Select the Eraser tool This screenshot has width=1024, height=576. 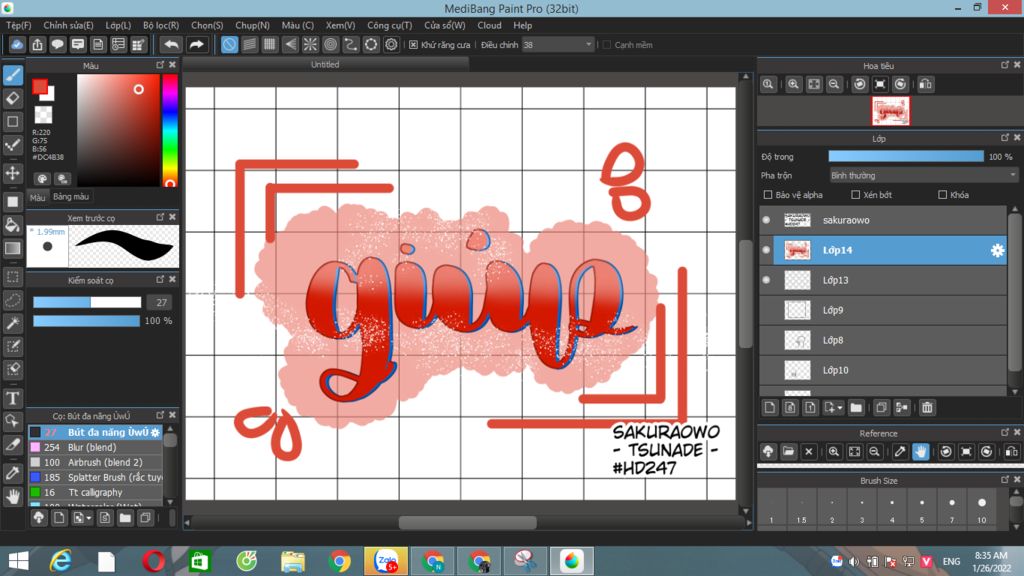pos(13,99)
